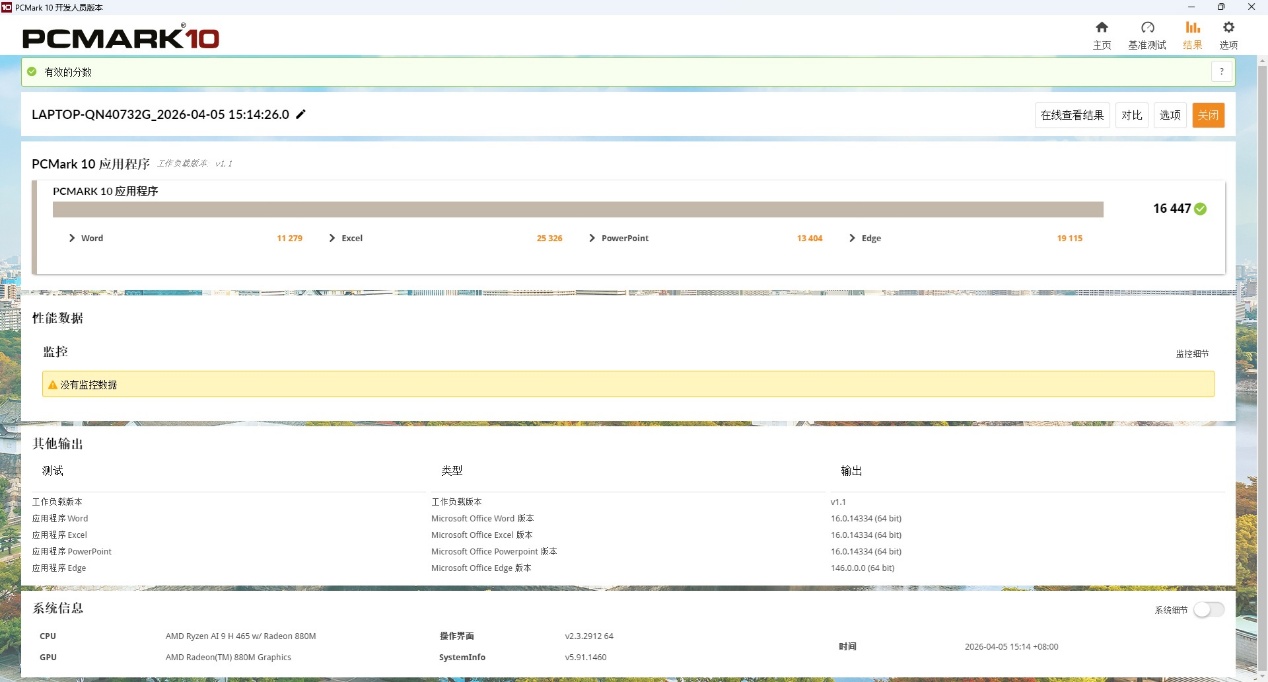Click the PowerPoint score 13 404
The image size is (1268, 682).
pos(810,238)
